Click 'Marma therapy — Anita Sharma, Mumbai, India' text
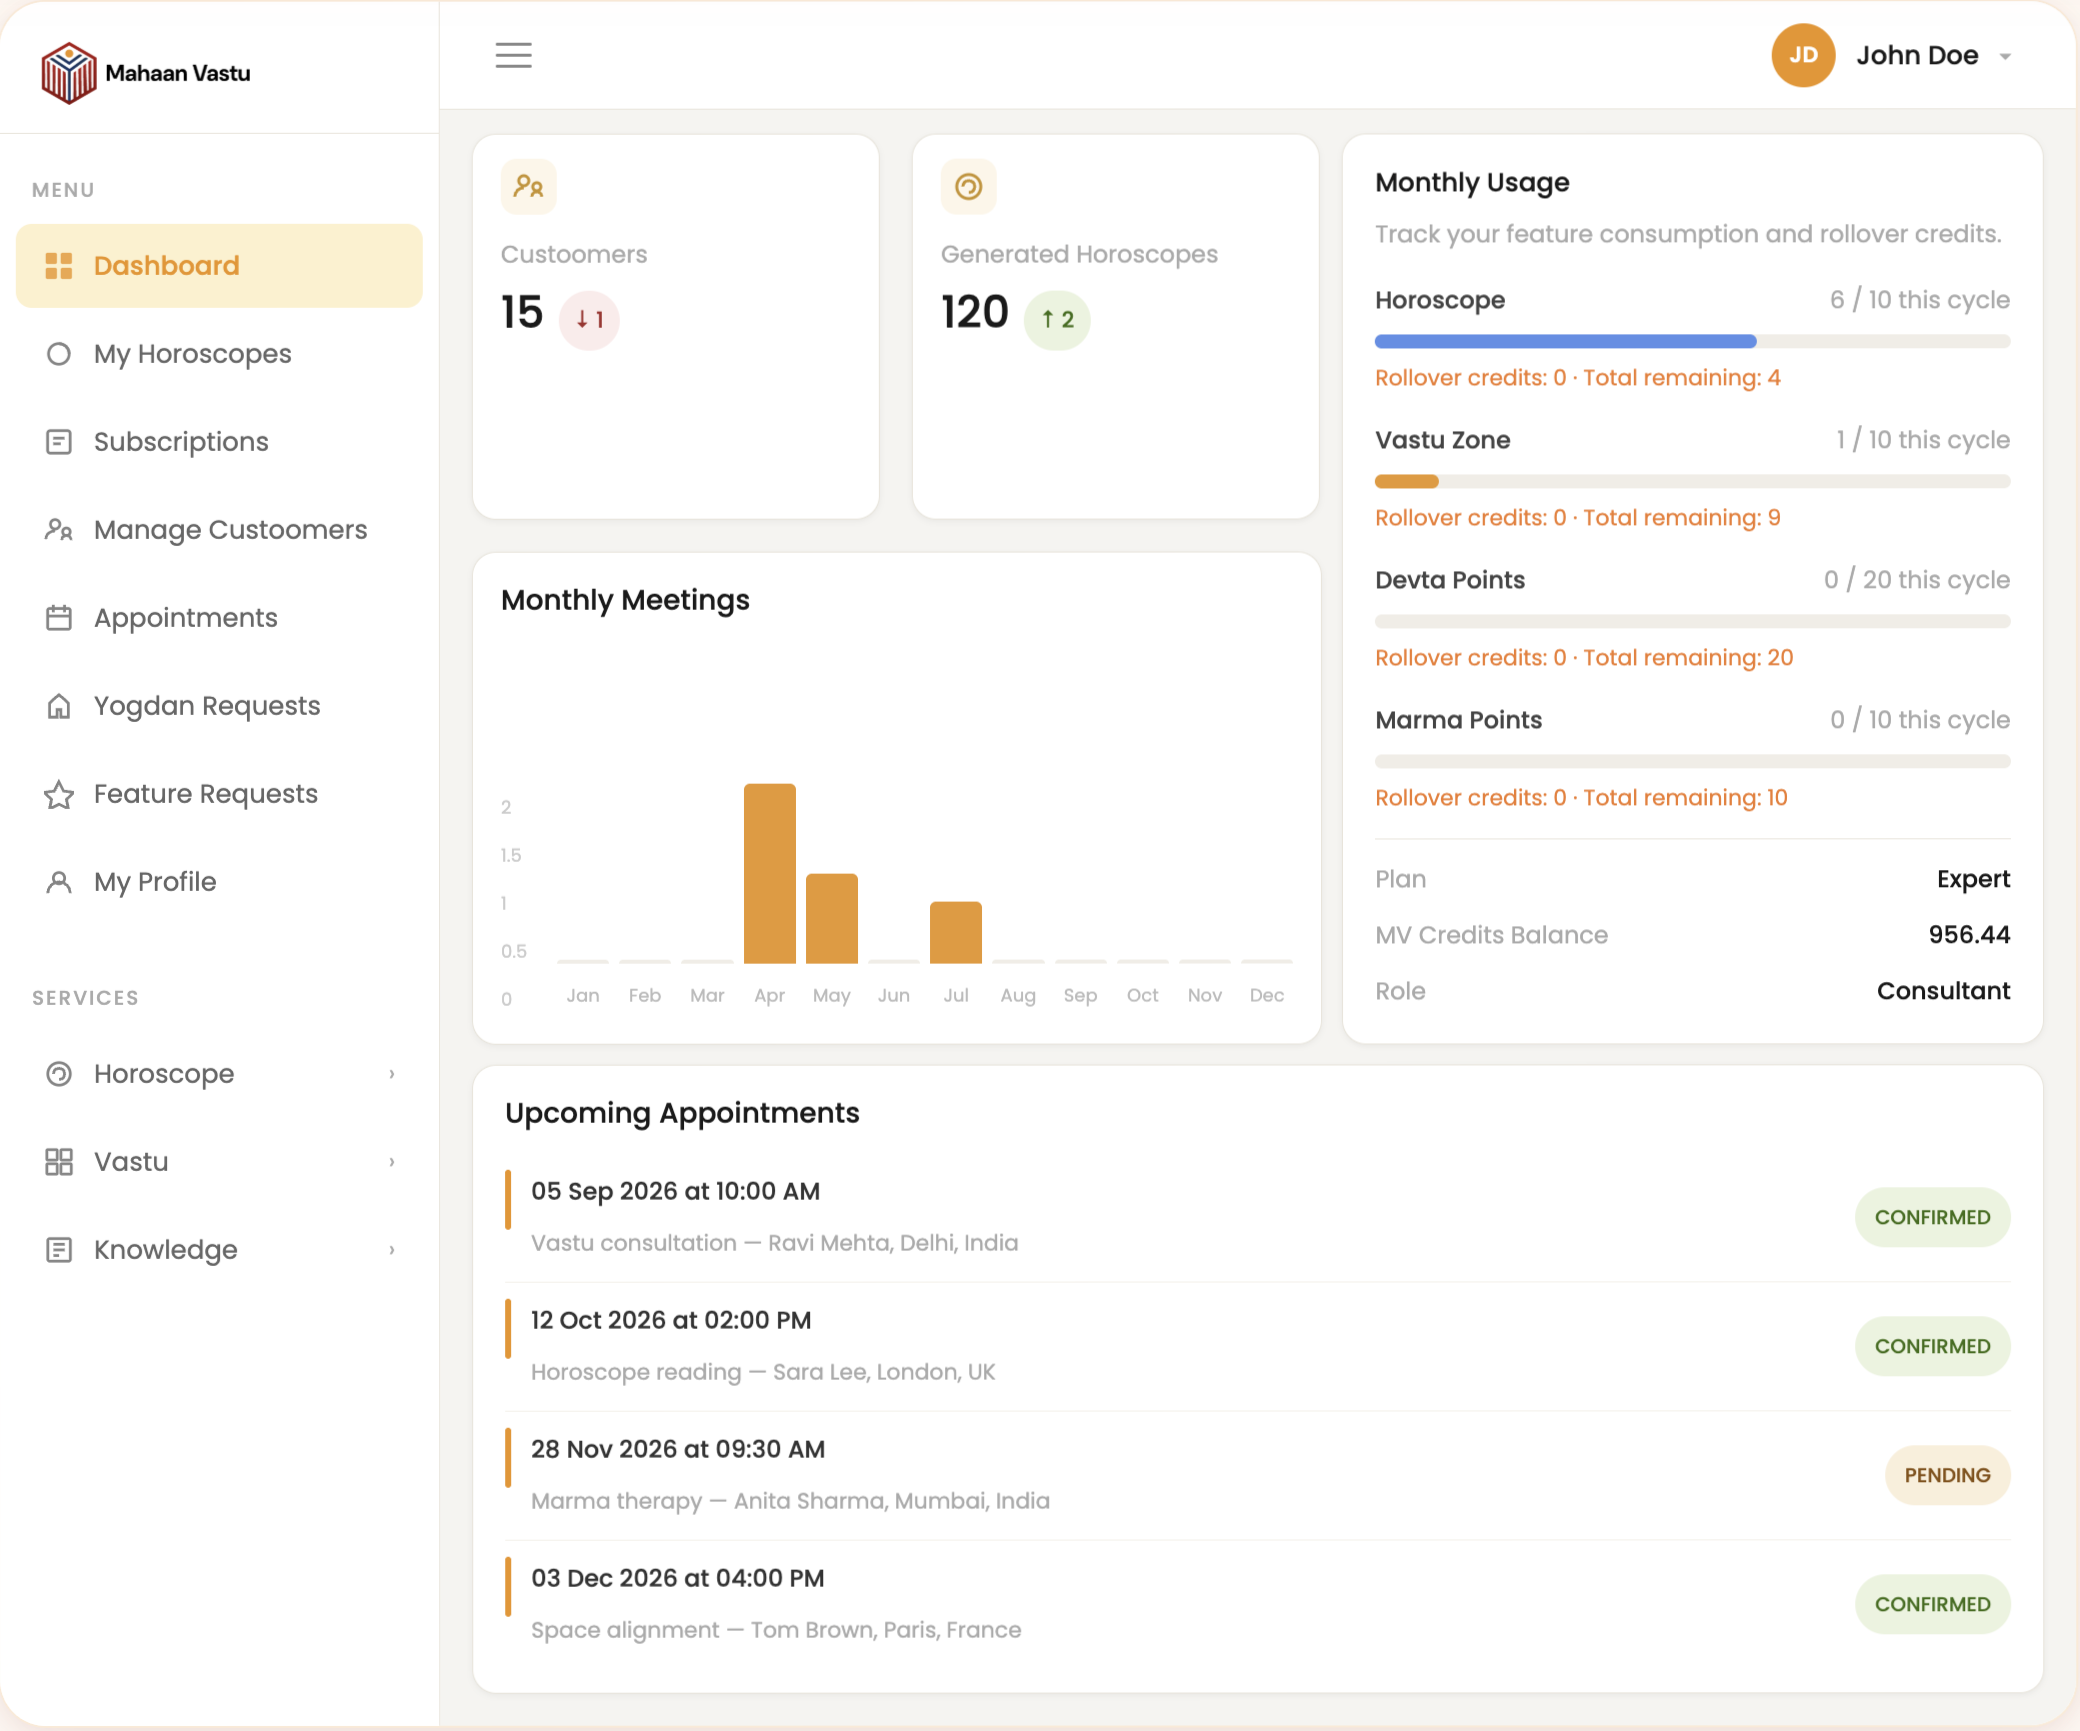Viewport: 2080px width, 1731px height. [790, 1501]
